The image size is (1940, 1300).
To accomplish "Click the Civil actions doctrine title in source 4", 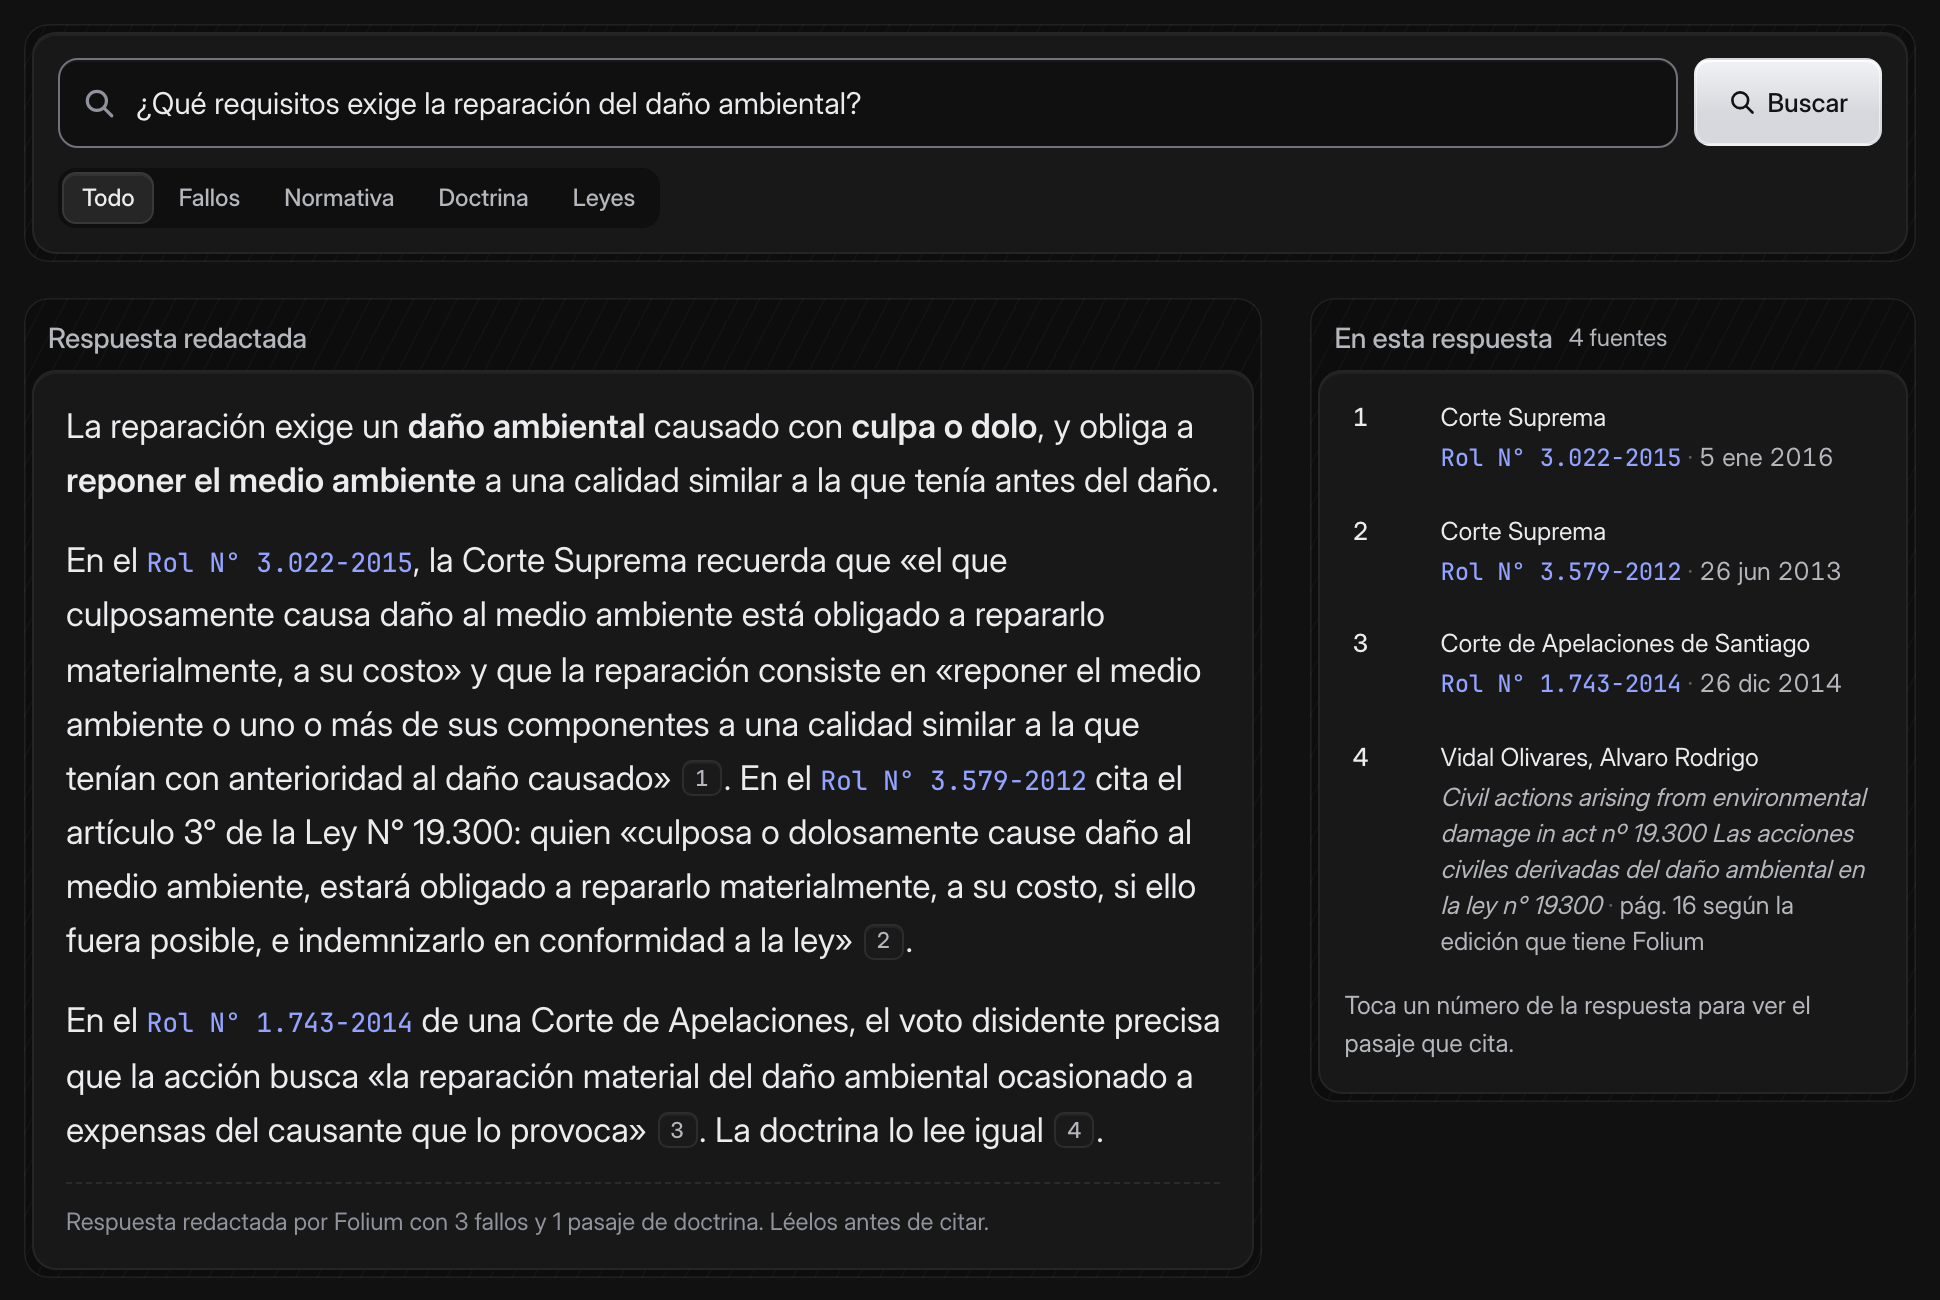I will [1653, 851].
